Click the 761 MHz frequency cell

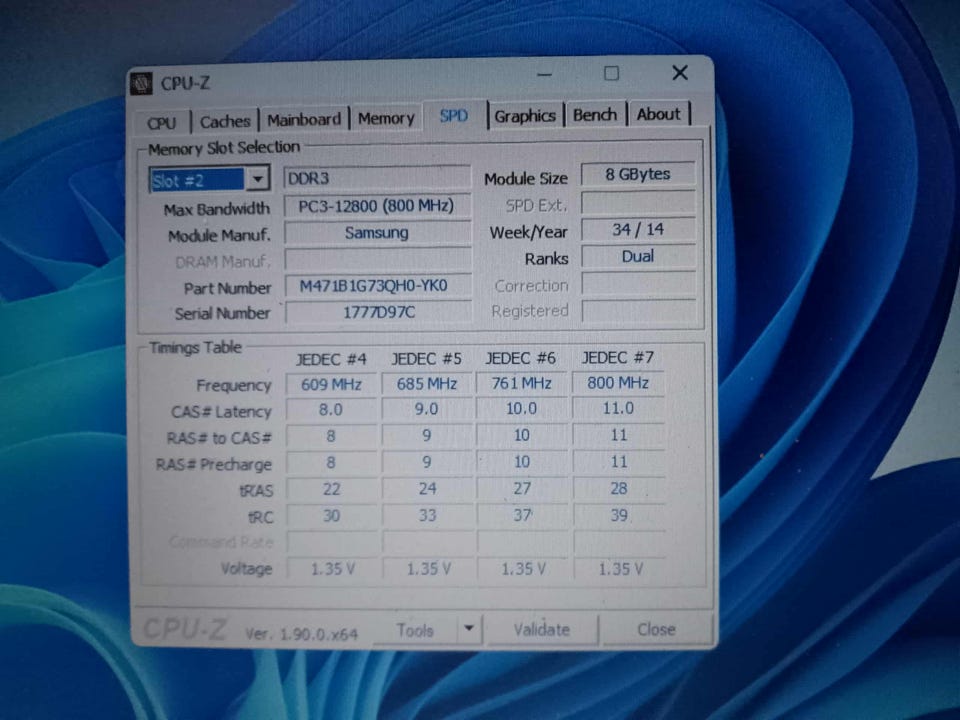522,383
